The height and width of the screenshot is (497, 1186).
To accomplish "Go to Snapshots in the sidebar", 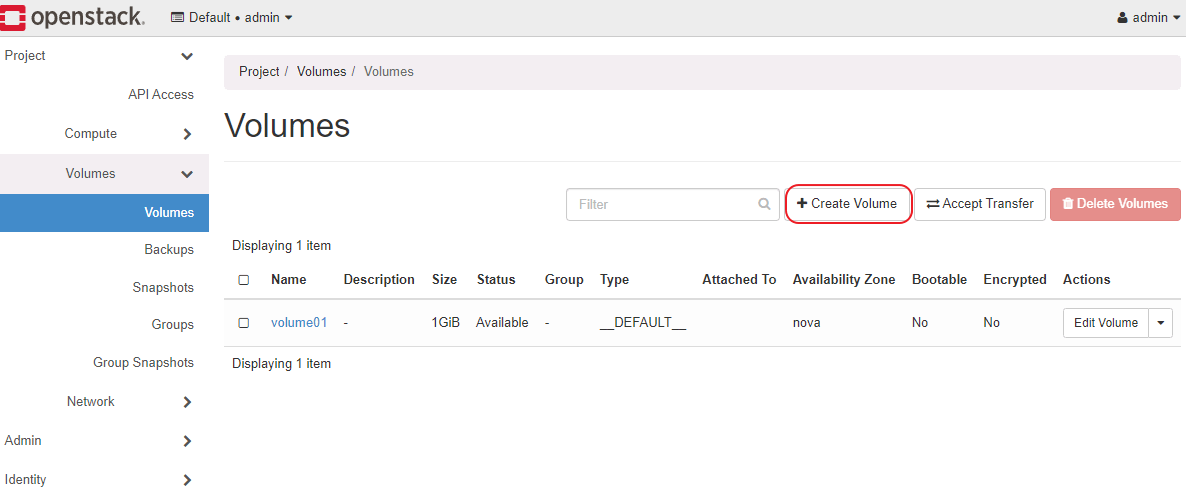I will (163, 288).
